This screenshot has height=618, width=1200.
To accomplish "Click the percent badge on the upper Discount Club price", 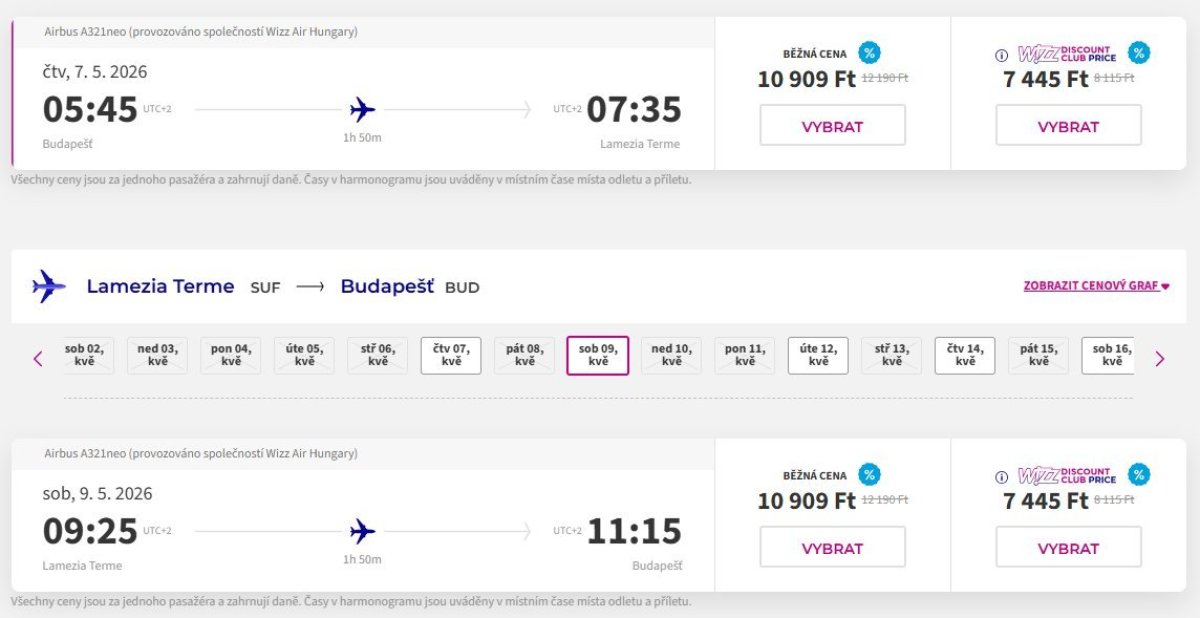I will pyautogui.click(x=1138, y=53).
